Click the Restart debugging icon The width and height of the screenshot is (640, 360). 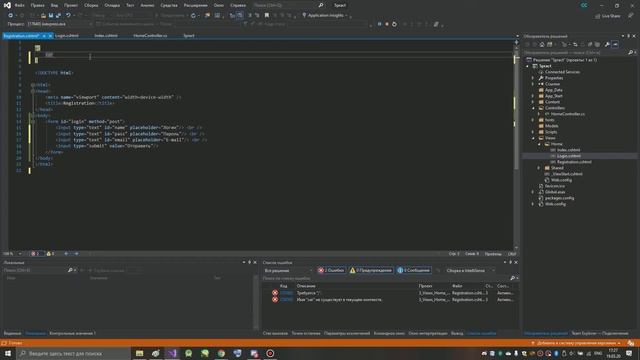click(394, 24)
